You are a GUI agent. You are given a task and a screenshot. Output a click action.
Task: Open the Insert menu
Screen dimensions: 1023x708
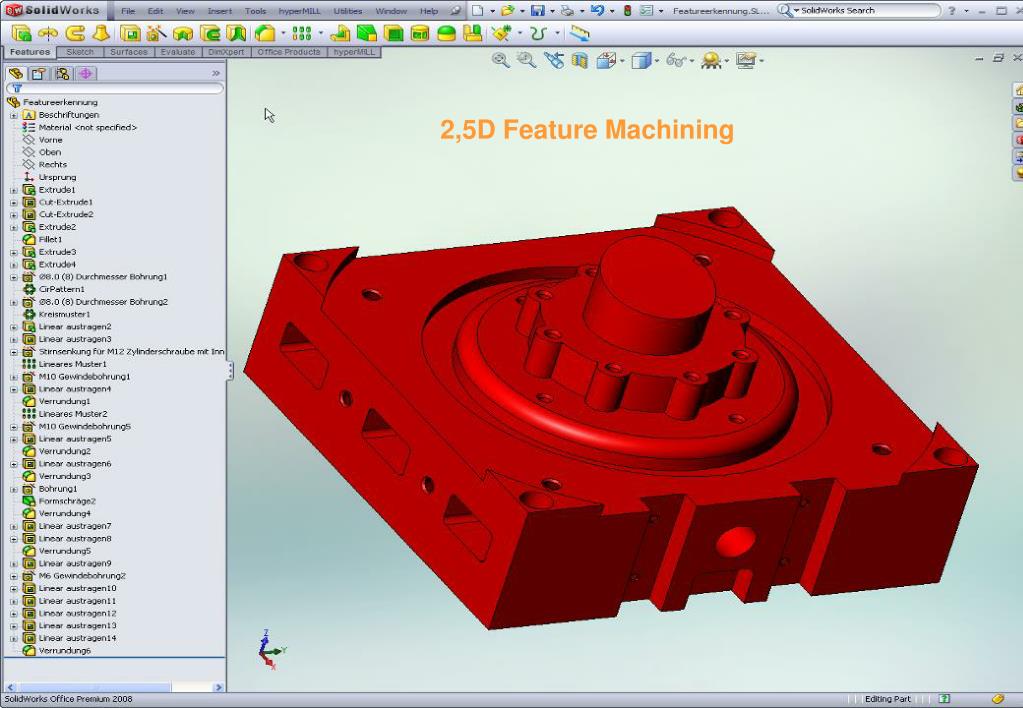(x=220, y=11)
